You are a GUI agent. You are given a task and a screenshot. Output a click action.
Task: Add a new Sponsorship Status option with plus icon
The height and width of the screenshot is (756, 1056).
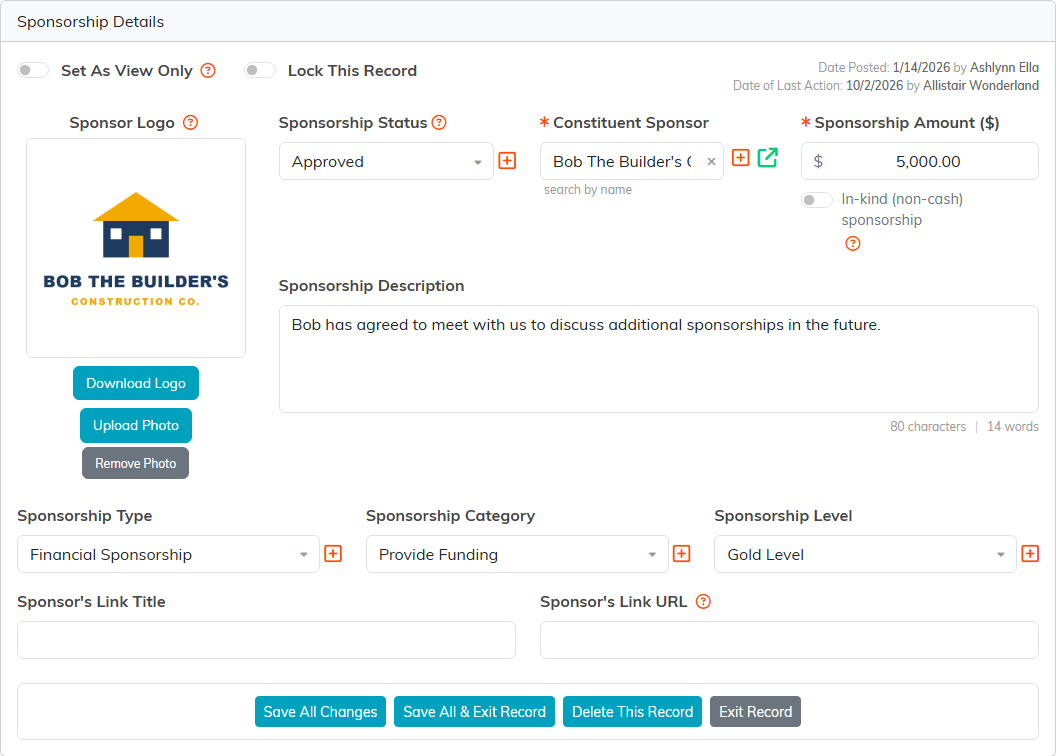pos(507,161)
